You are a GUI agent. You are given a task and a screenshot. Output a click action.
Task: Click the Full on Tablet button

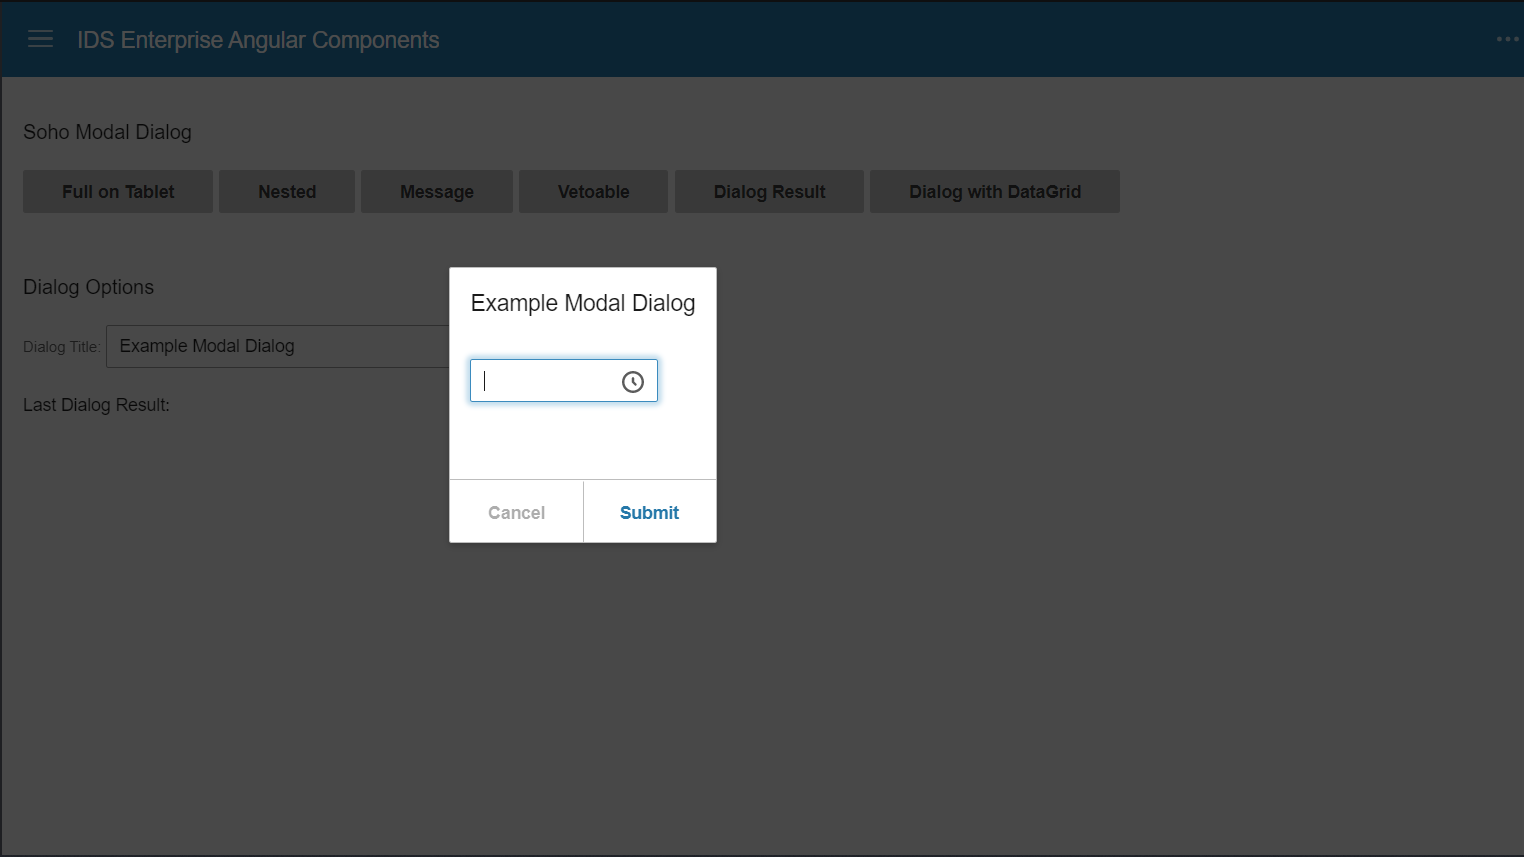coord(118,191)
